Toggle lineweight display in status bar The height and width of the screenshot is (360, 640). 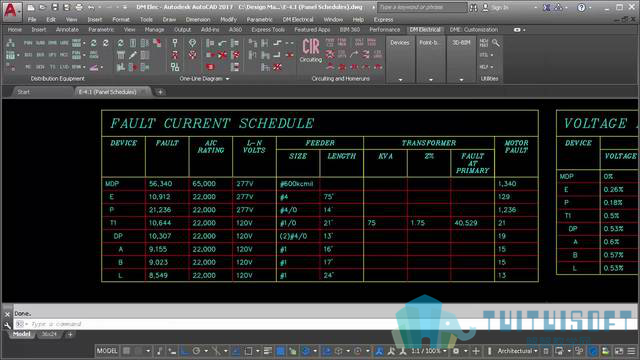pos(268,351)
